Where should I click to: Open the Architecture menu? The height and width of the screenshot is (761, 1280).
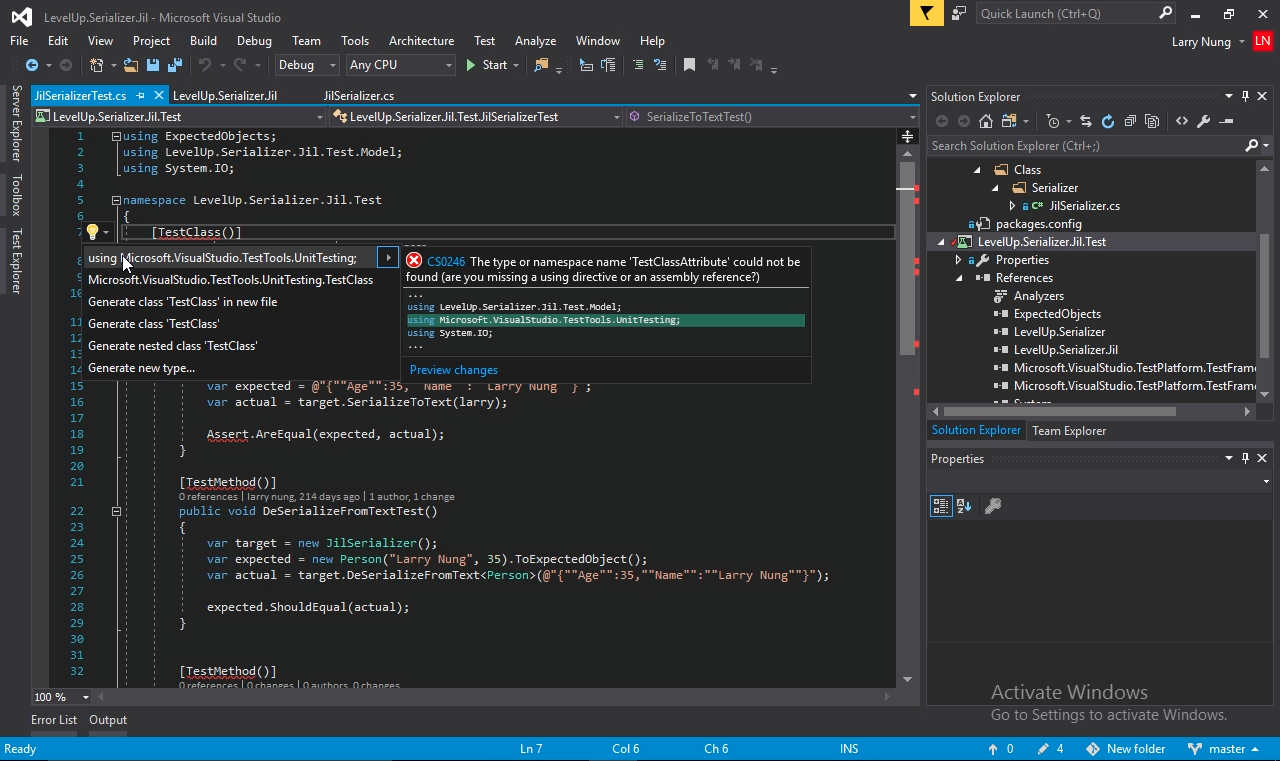coord(421,41)
